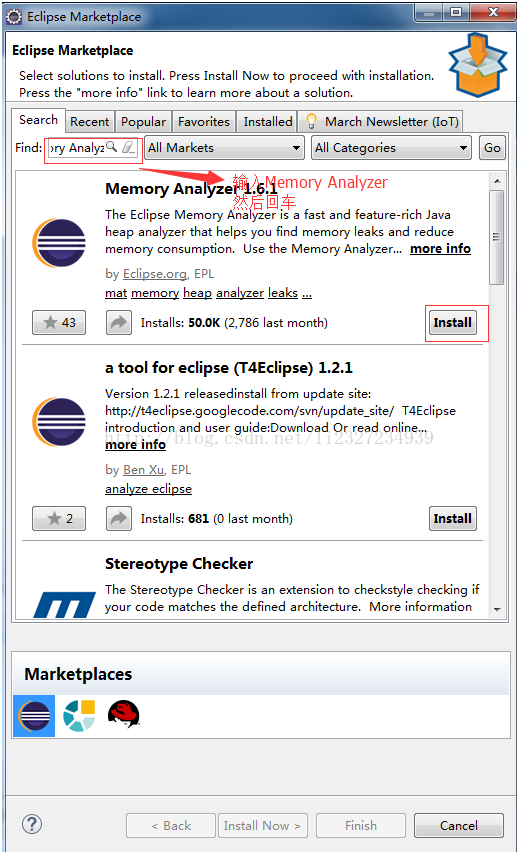Click the 'Stereotype Checker' title
Viewport: 519px width, 854px height.
pos(179,564)
